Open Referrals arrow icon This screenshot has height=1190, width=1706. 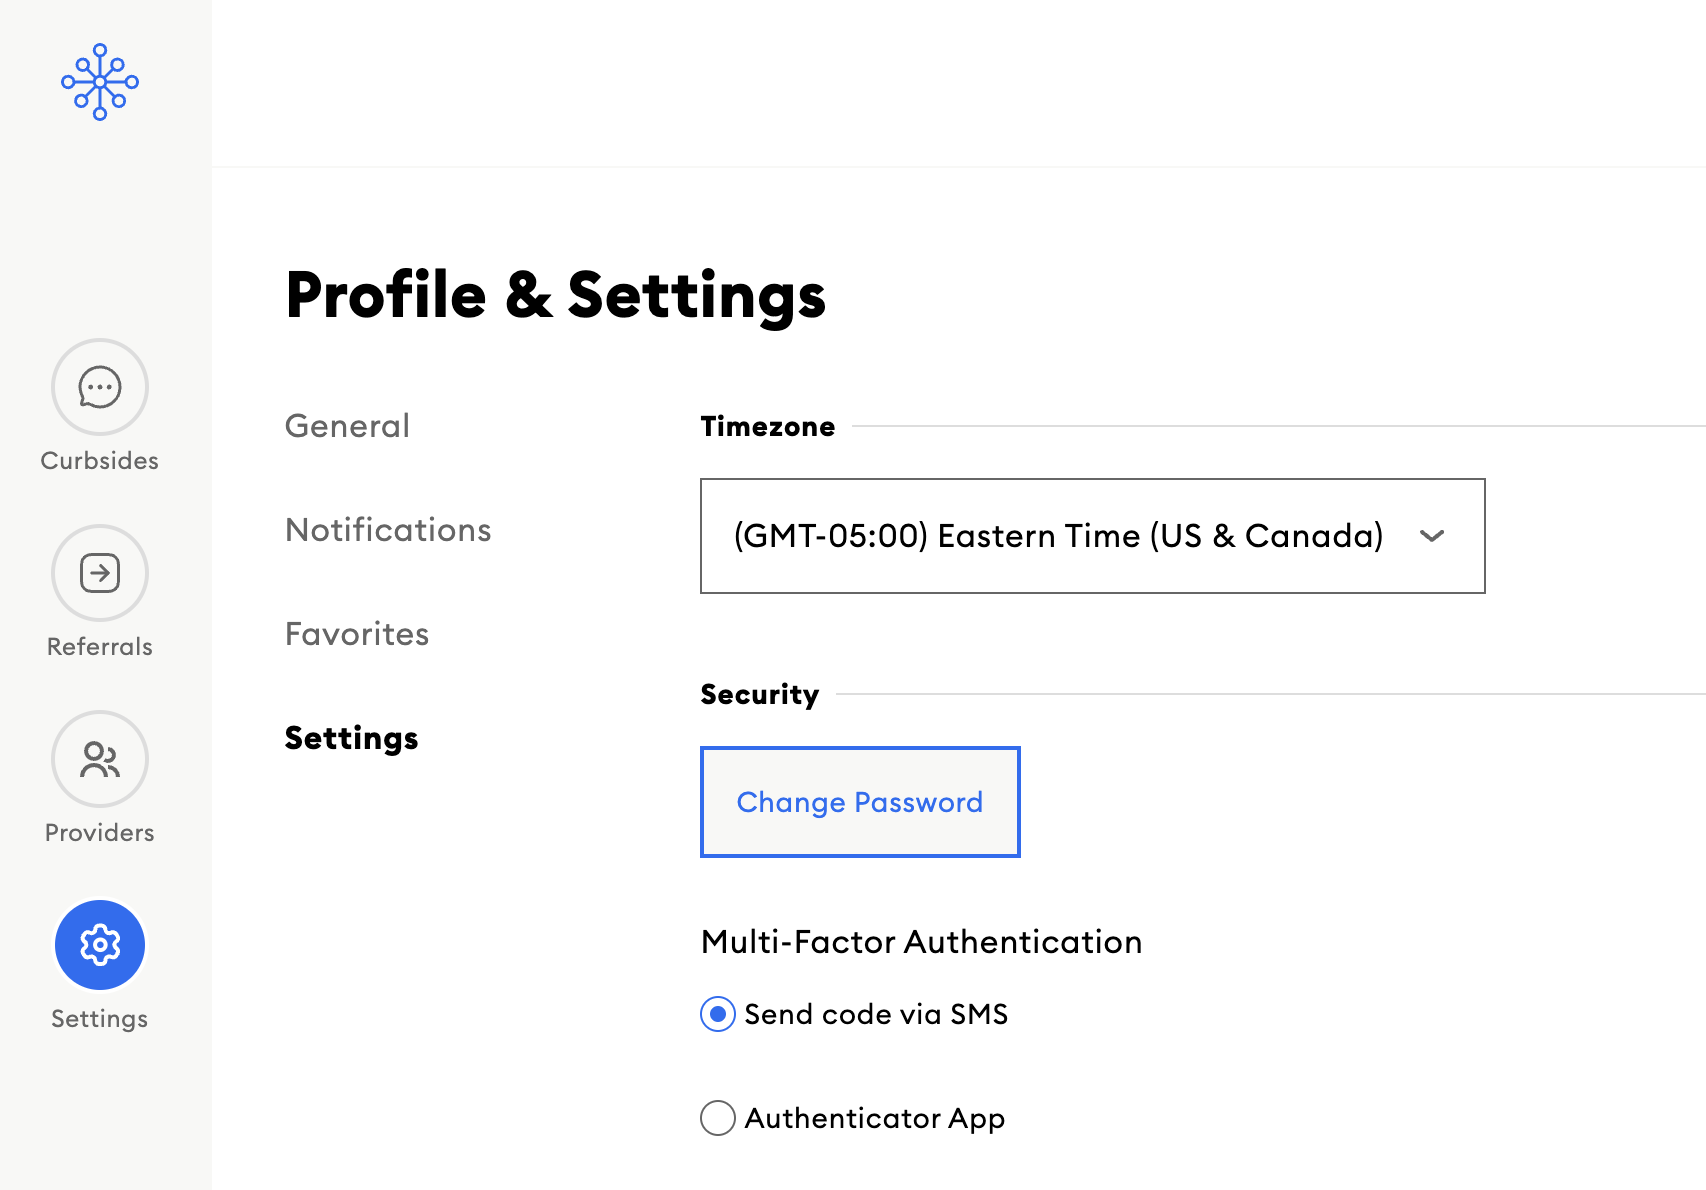pyautogui.click(x=100, y=573)
